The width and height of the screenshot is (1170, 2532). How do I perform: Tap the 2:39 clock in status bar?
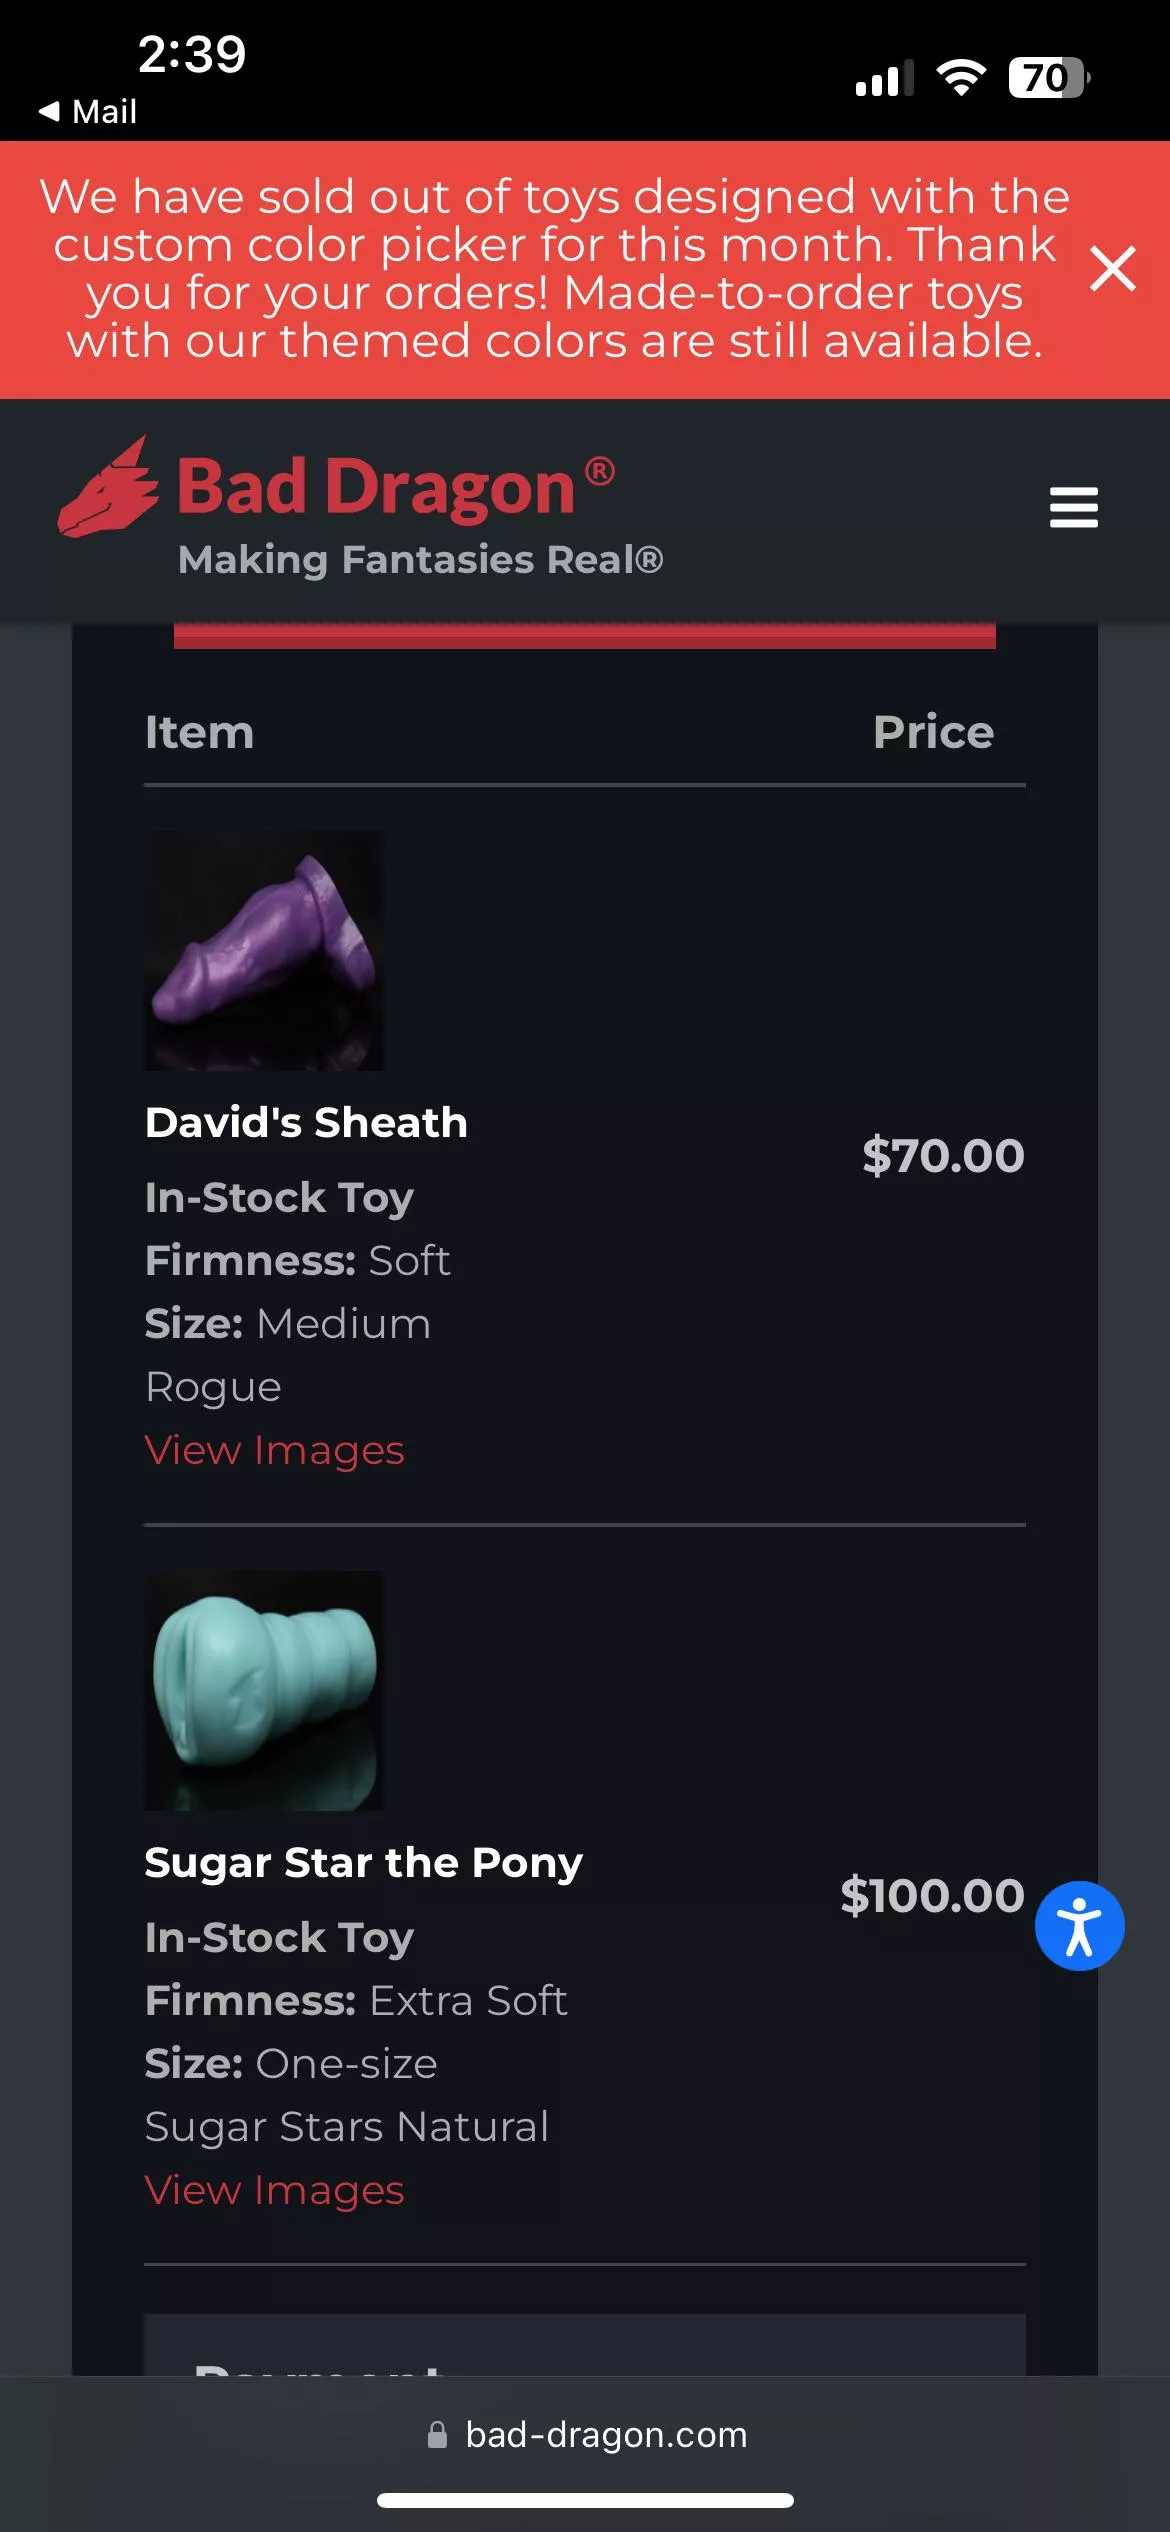[x=191, y=54]
